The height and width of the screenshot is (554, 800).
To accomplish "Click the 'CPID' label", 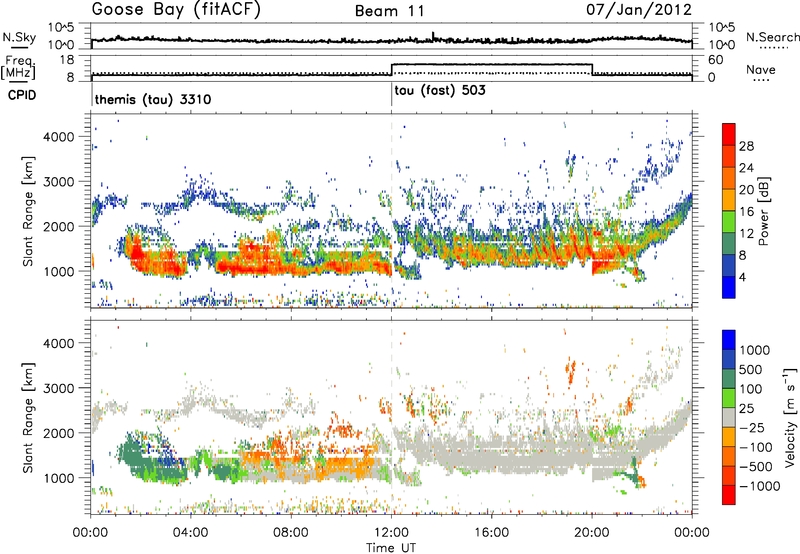I will pyautogui.click(x=22, y=95).
